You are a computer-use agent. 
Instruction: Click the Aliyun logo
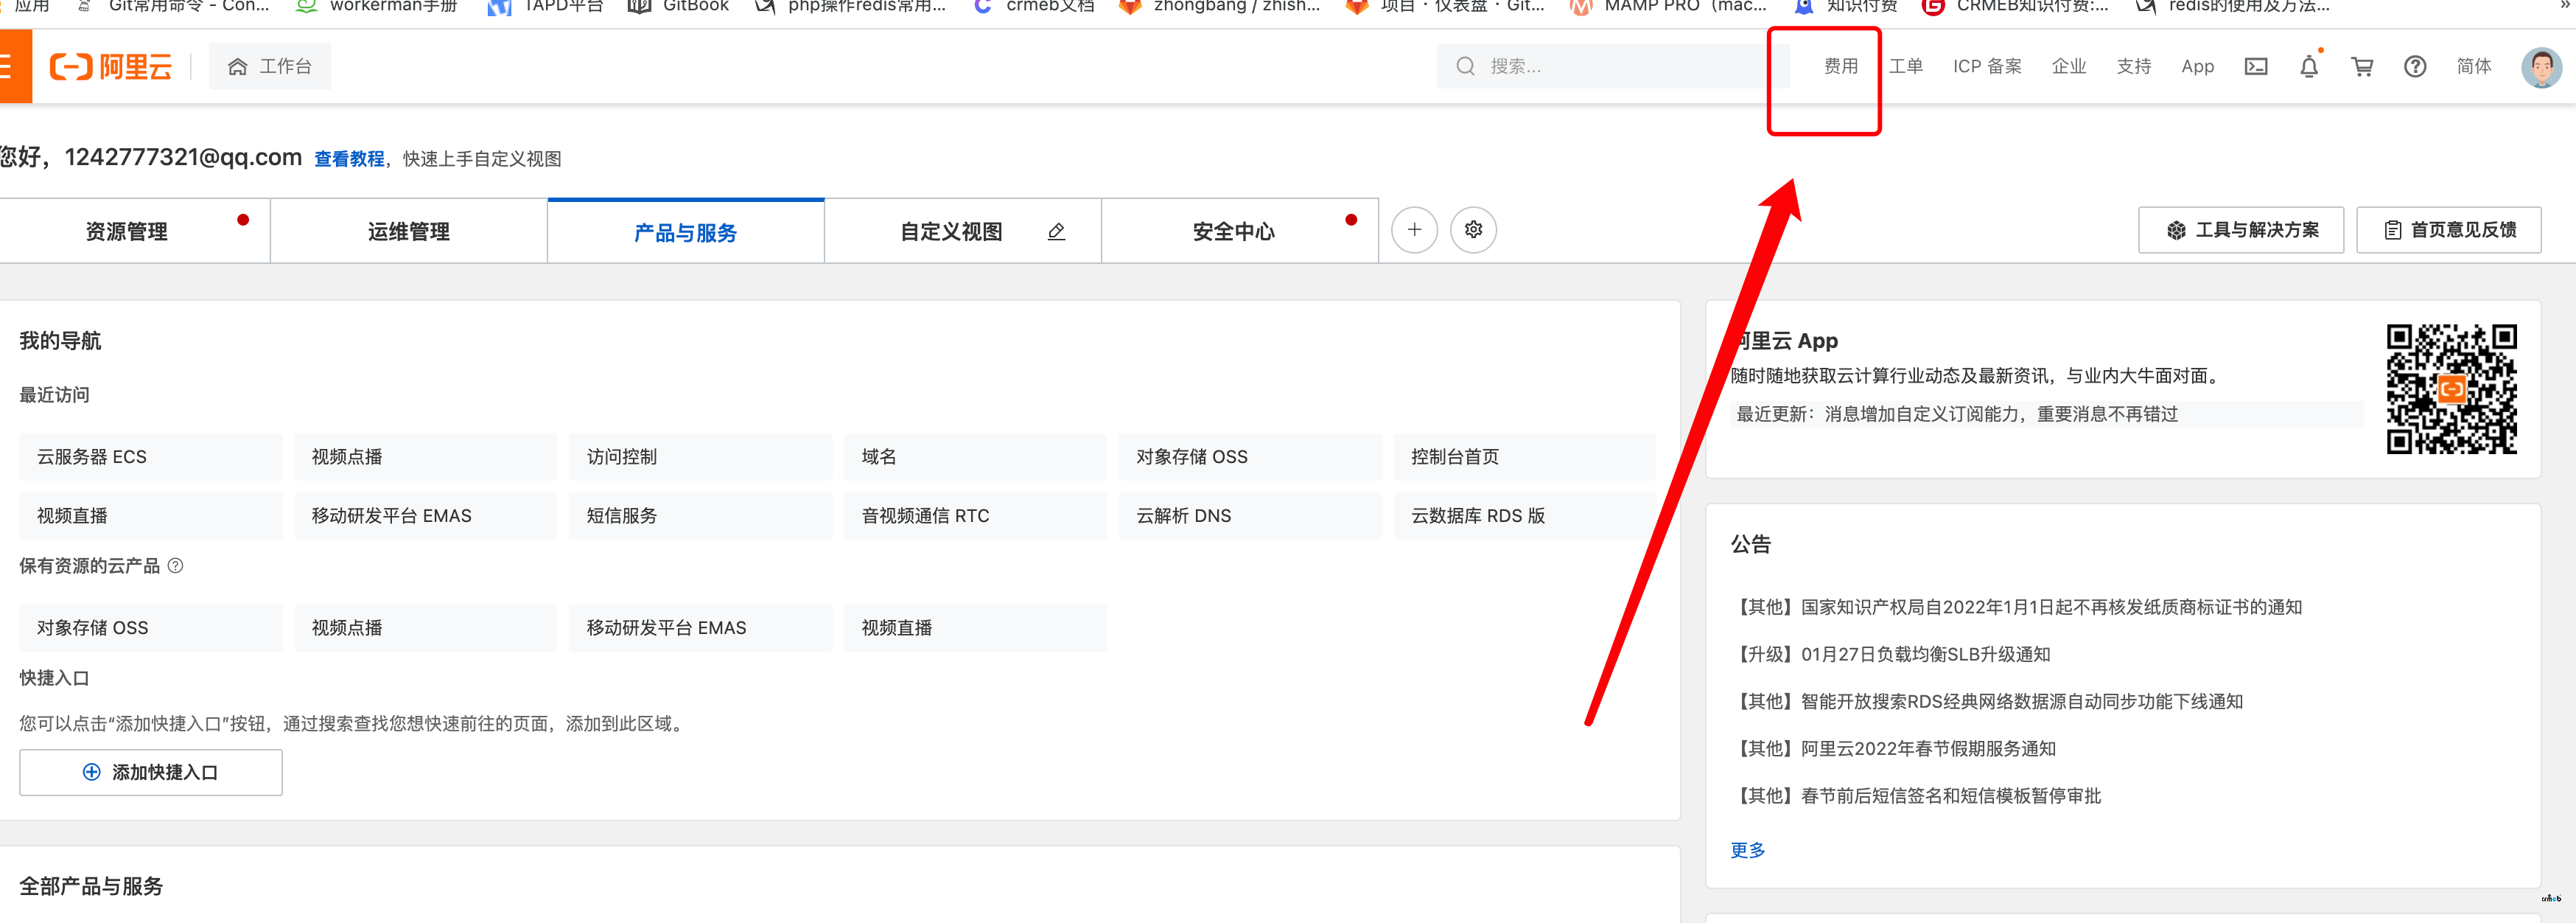111,66
